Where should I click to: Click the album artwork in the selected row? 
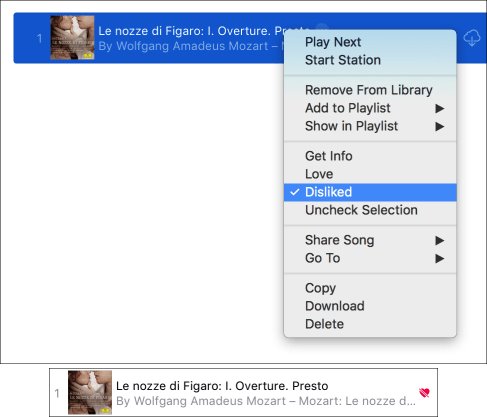pyautogui.click(x=72, y=38)
